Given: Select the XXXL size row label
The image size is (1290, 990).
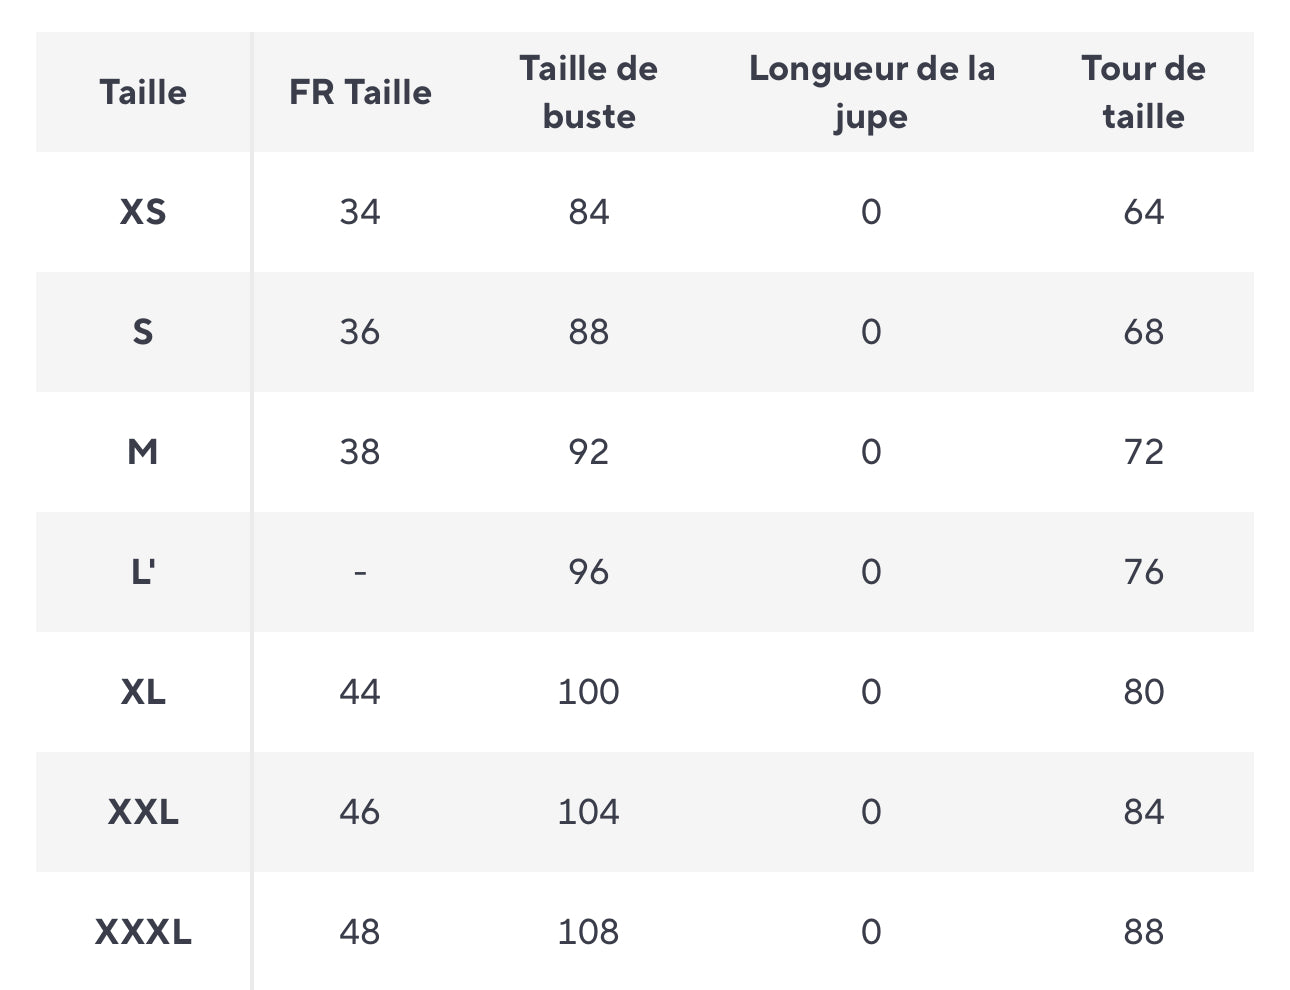Looking at the screenshot, I should [143, 932].
